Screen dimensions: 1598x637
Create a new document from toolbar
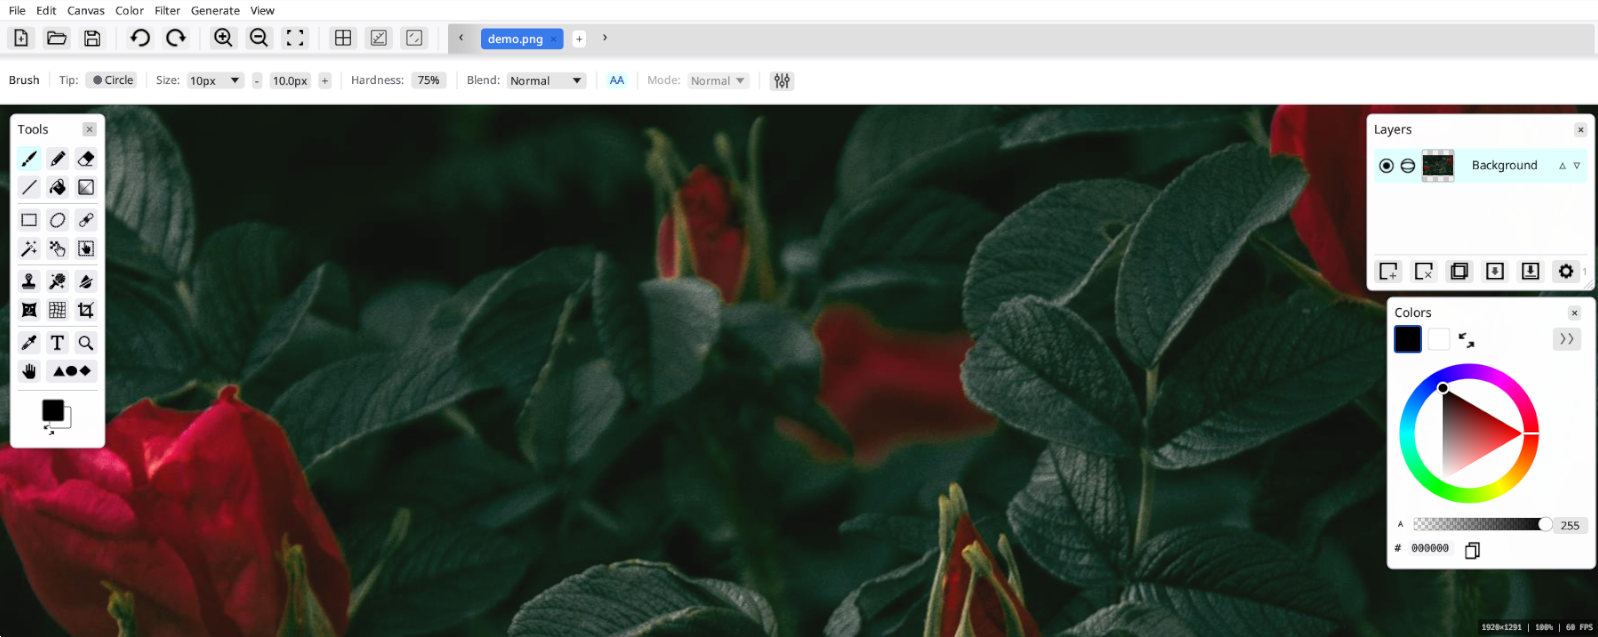21,38
